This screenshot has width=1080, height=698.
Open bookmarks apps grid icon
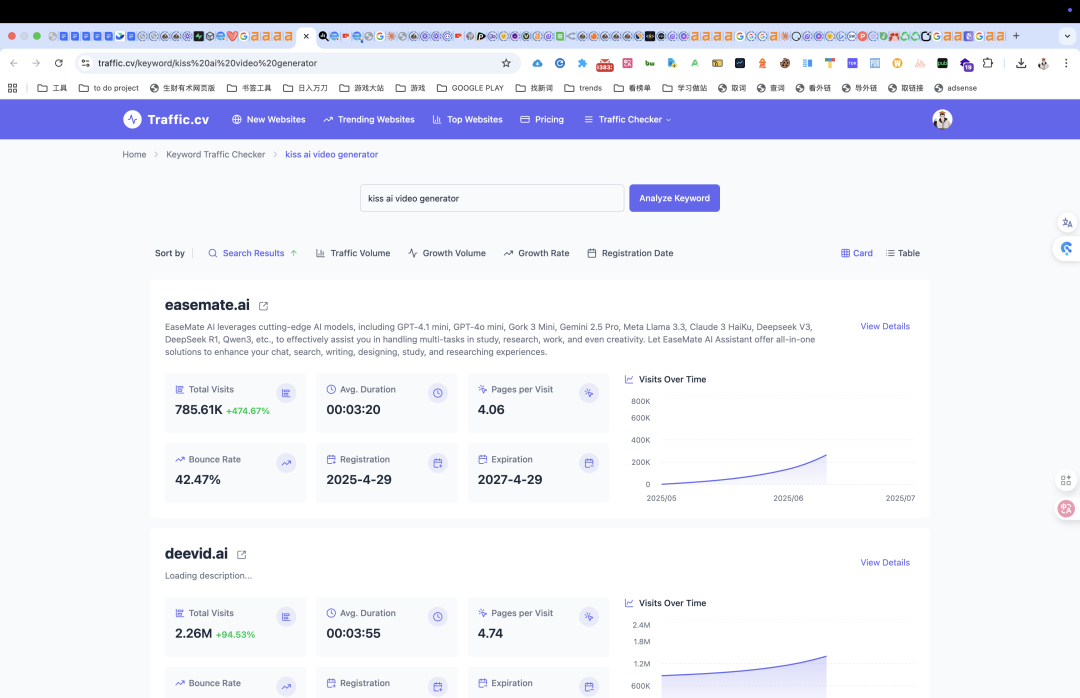tap(12, 88)
